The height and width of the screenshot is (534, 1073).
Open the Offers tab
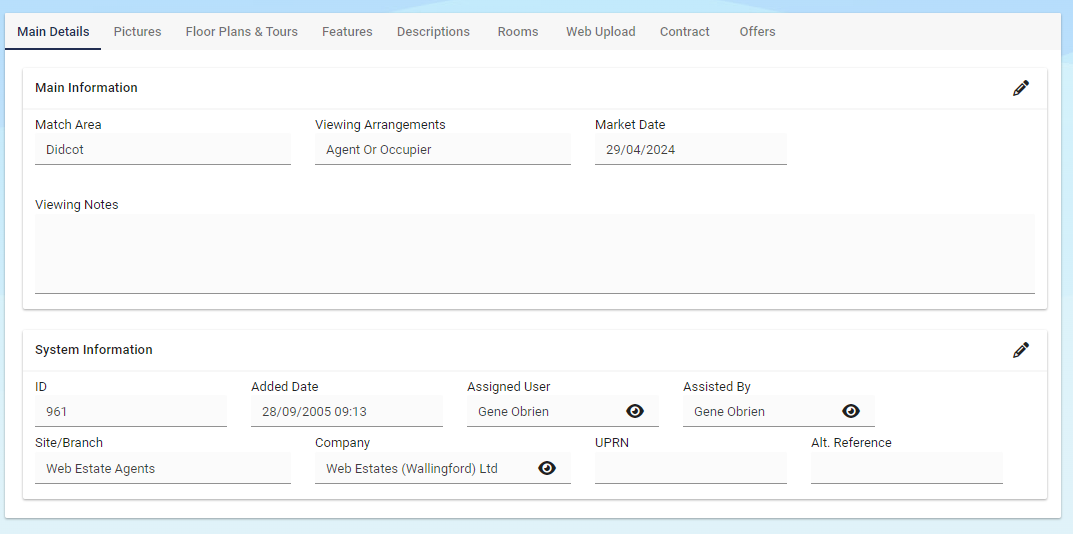[757, 31]
